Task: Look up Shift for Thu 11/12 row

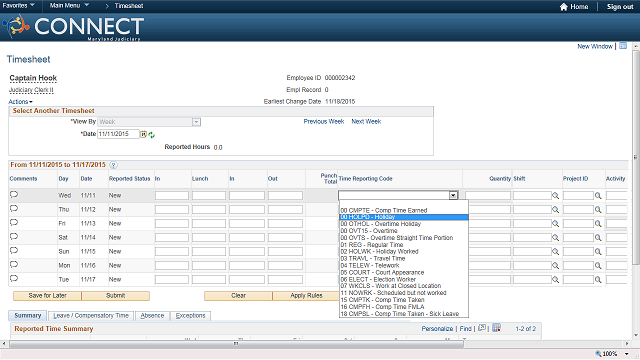Action: tap(556, 210)
